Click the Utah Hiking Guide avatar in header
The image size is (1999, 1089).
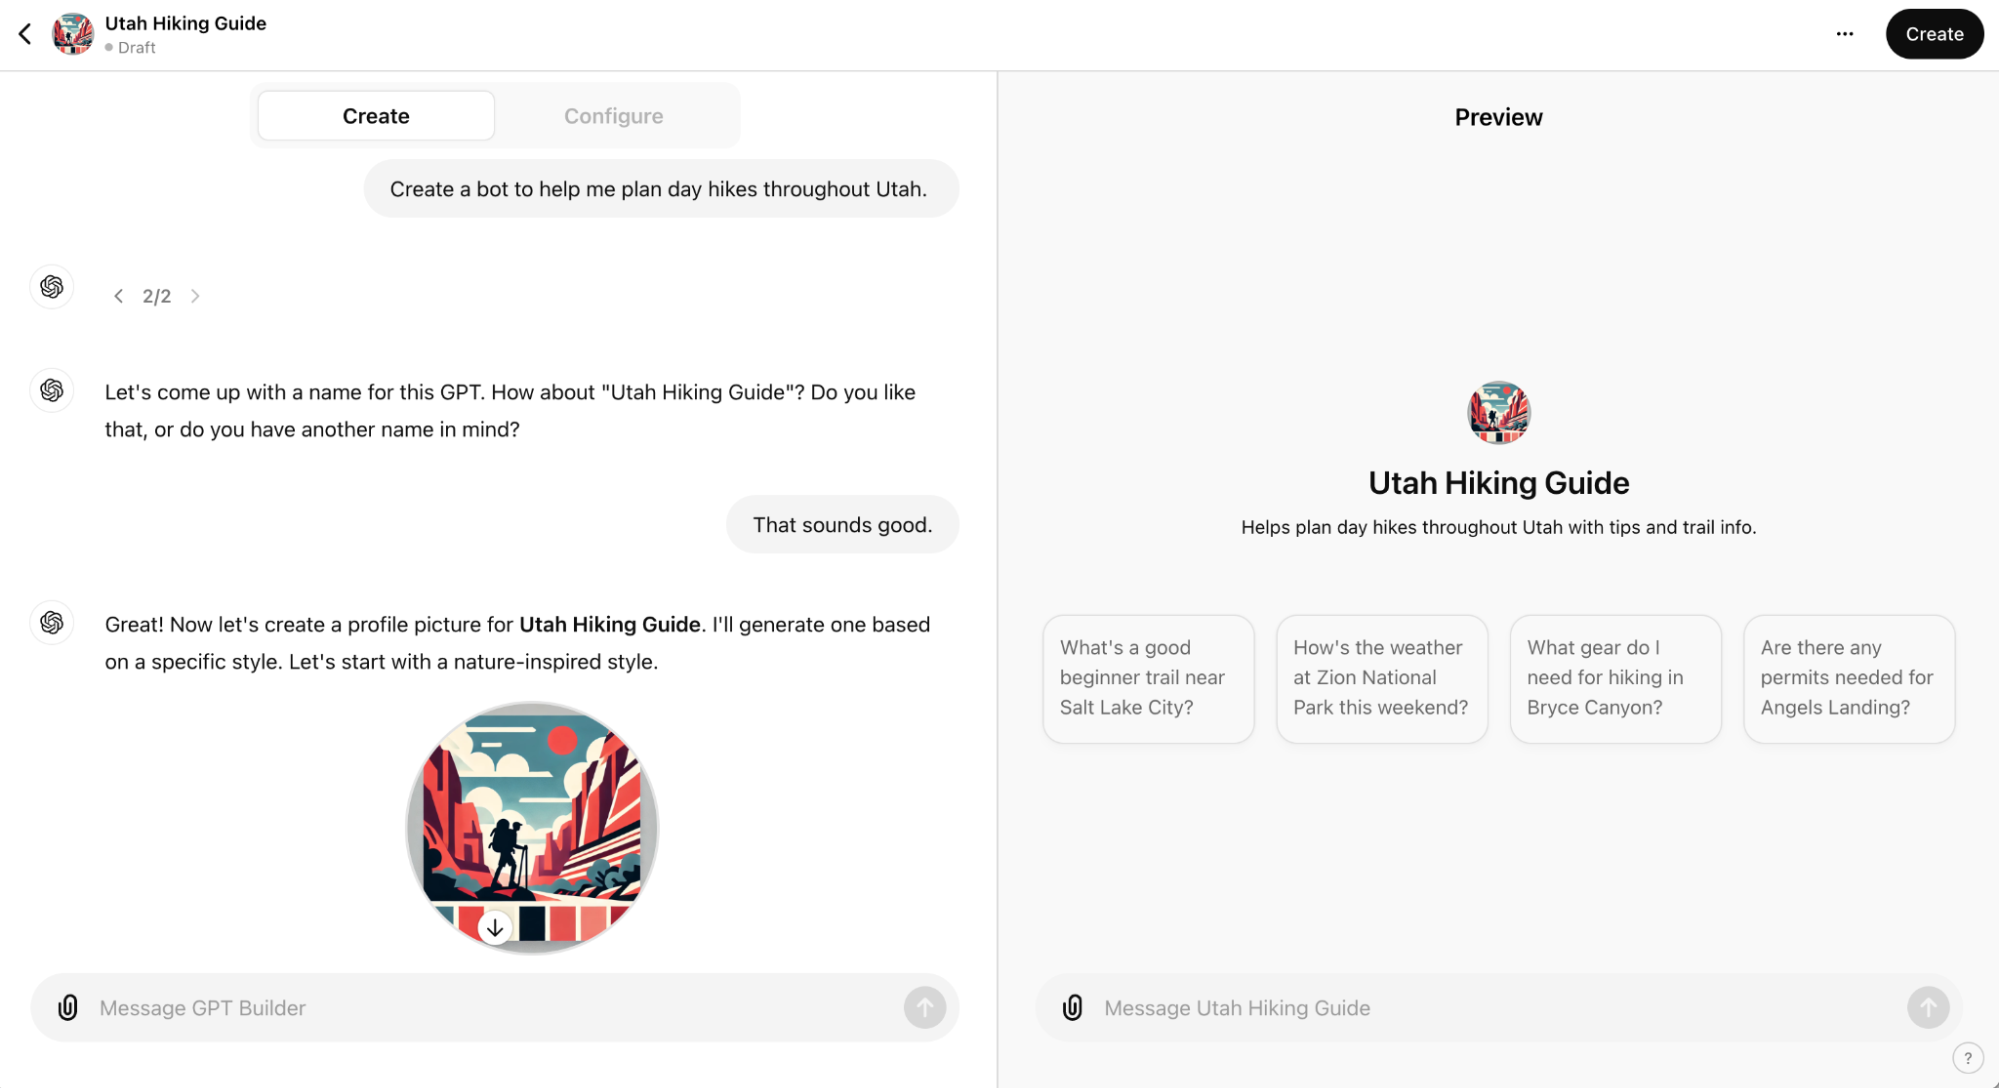click(73, 34)
